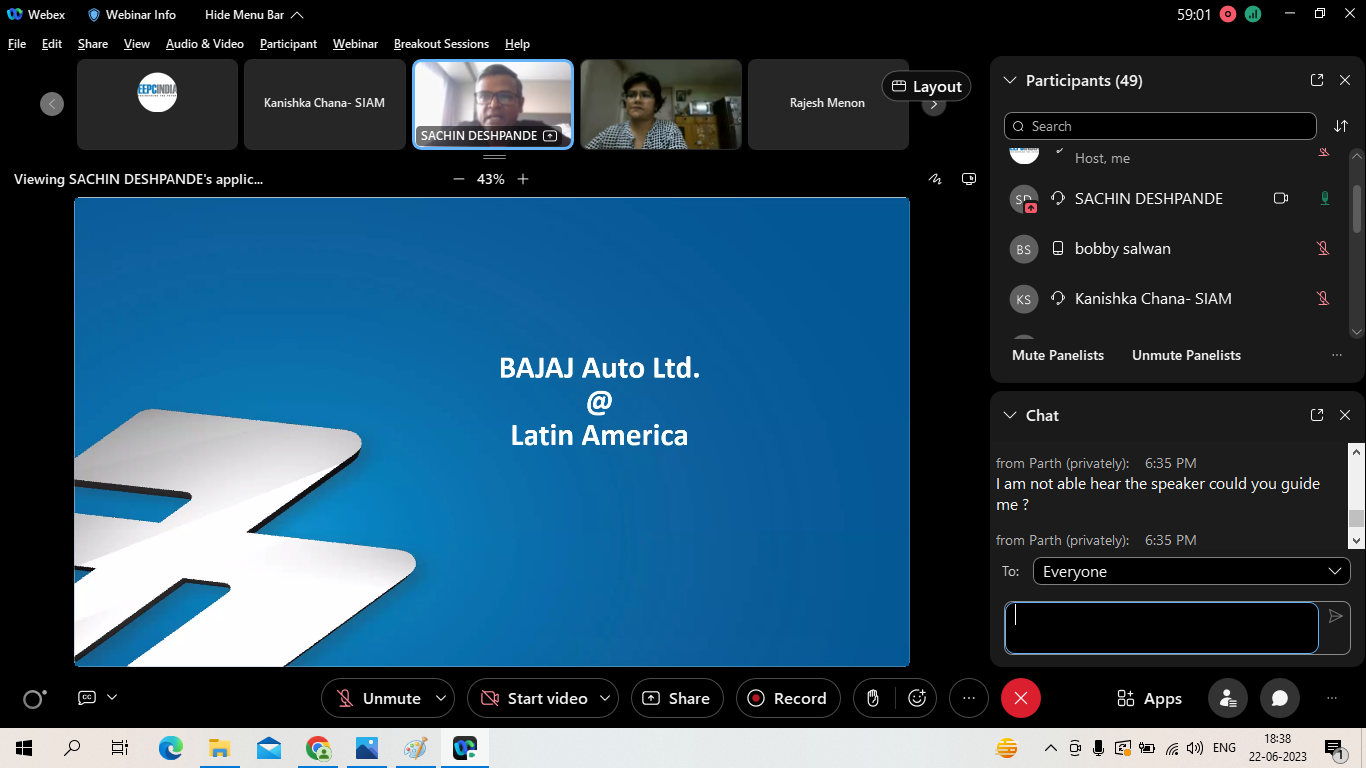Pop out the Participants panel

(1317, 80)
